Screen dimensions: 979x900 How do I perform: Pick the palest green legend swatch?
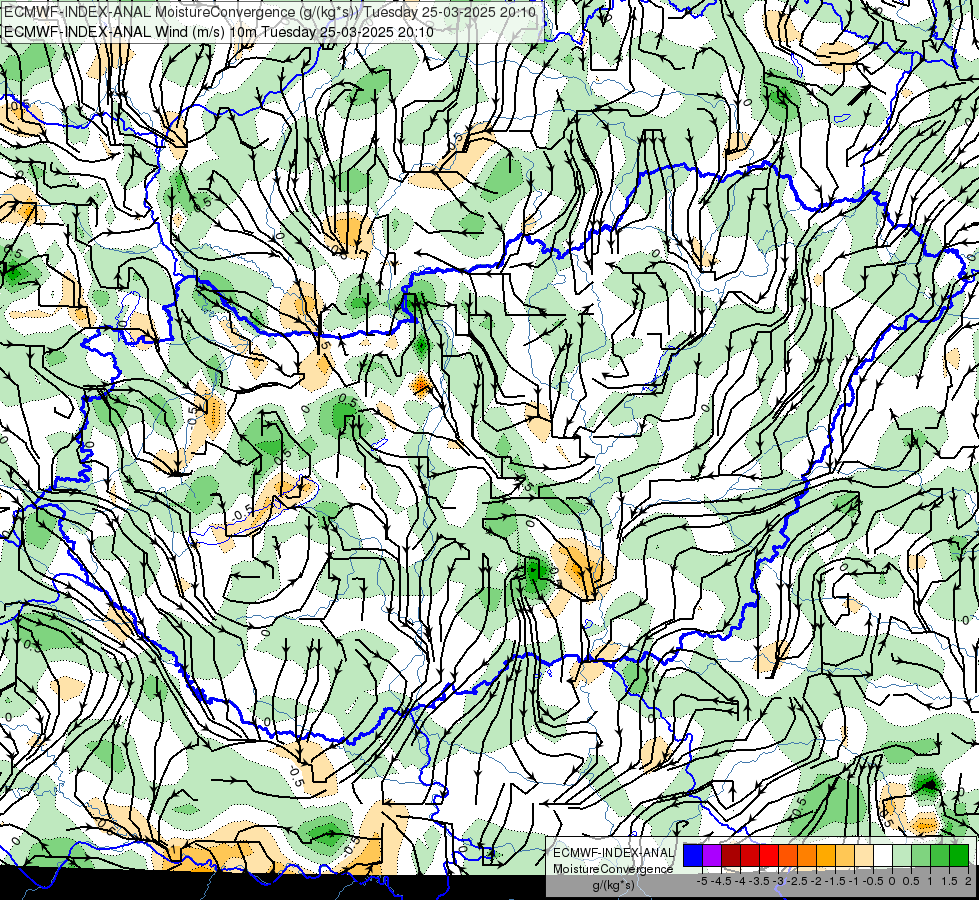902,855
